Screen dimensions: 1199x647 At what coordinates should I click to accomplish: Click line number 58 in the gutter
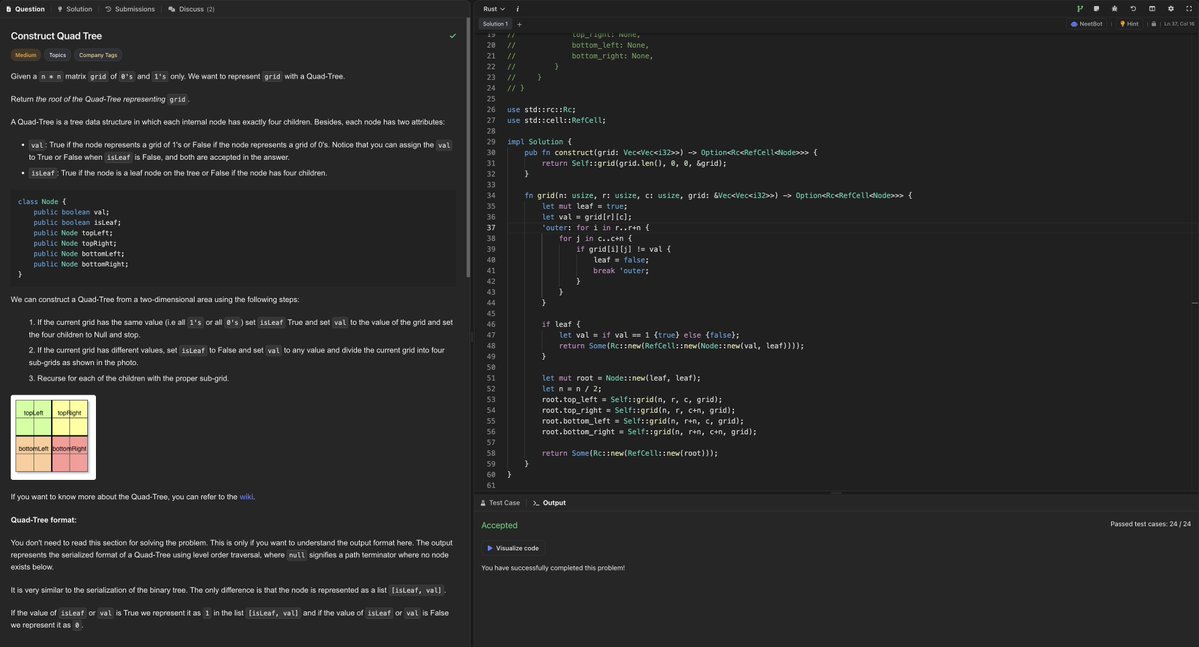coord(490,453)
